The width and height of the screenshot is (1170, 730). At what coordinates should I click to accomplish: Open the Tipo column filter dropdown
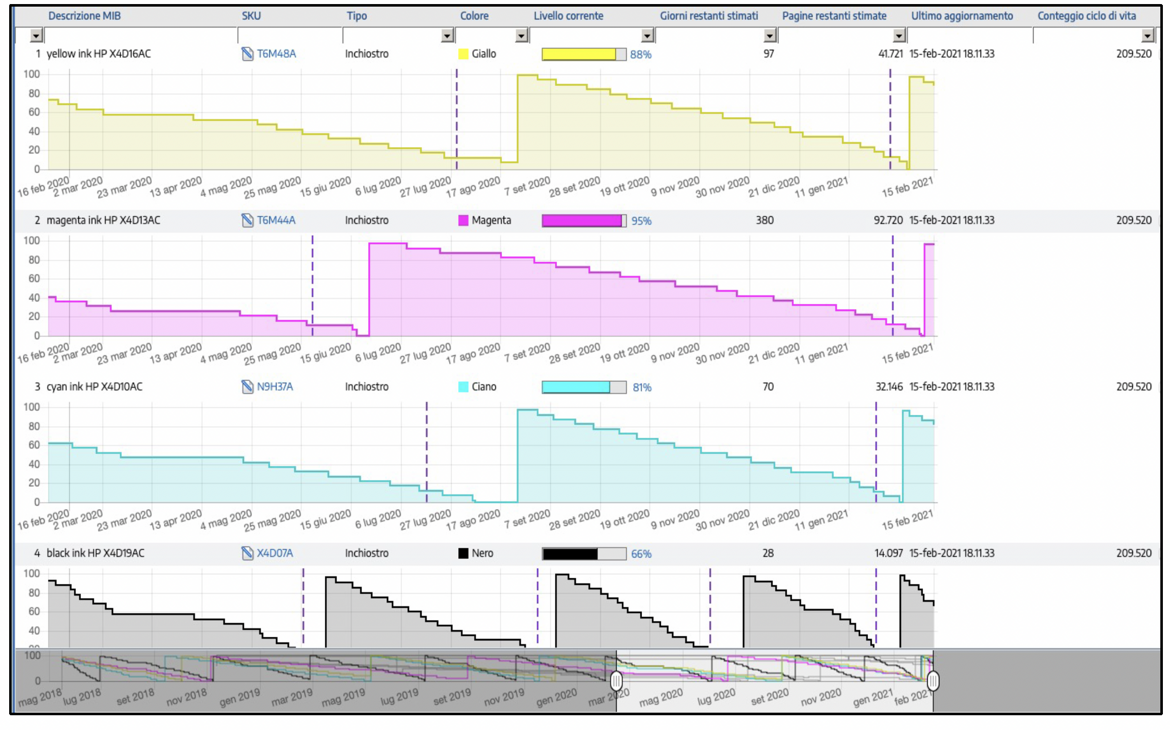(447, 36)
